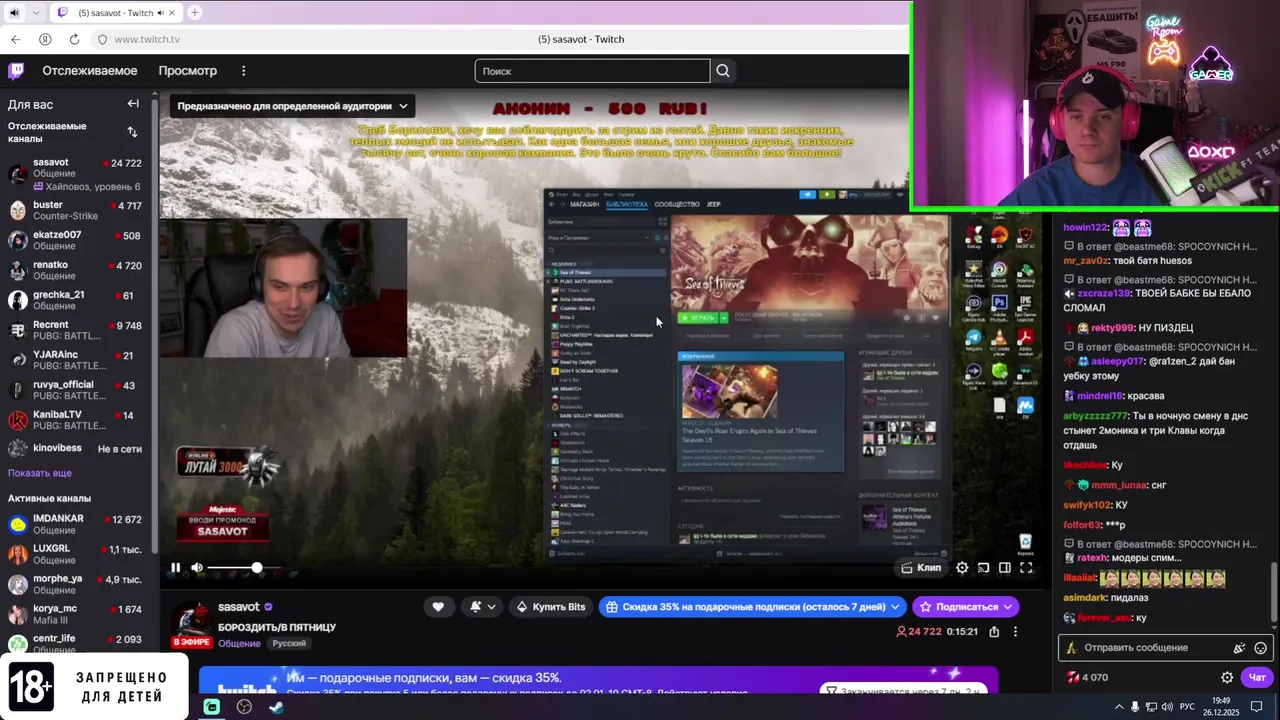This screenshot has width=1280, height=720.
Task: Select the sasavot - Twitch browser tab
Action: click(x=114, y=12)
